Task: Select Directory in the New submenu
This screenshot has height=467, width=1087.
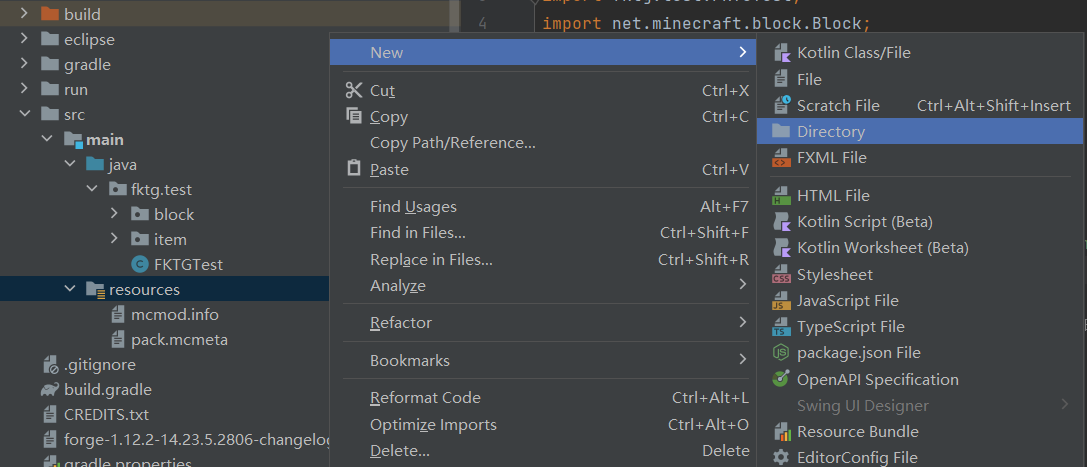Action: point(830,132)
